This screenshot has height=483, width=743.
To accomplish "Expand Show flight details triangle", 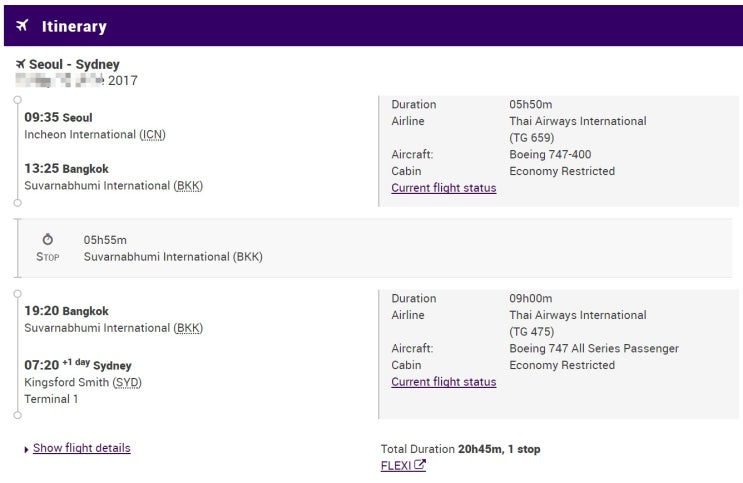I will click(26, 449).
